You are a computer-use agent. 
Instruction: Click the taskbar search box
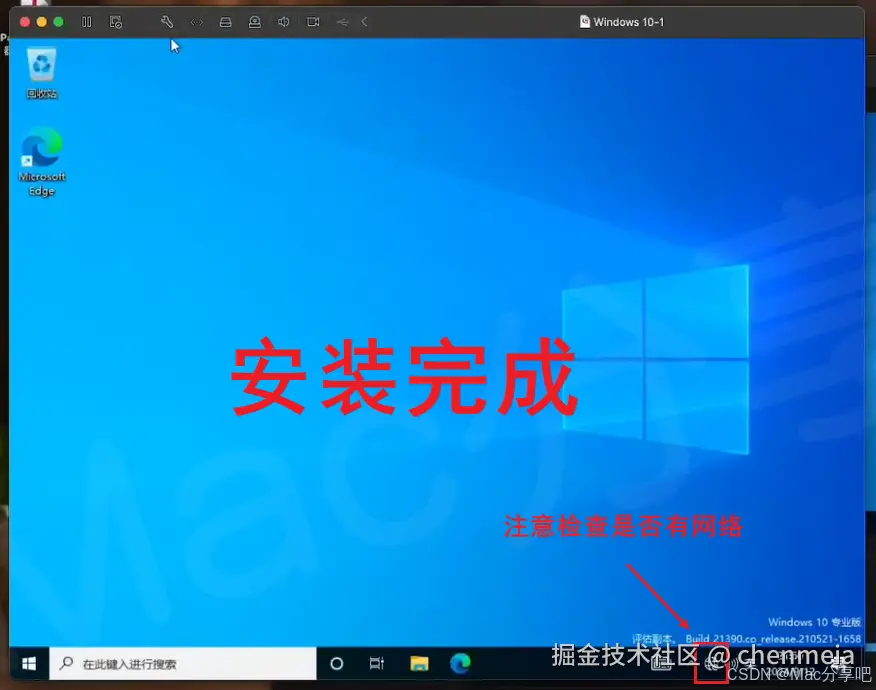click(180, 663)
